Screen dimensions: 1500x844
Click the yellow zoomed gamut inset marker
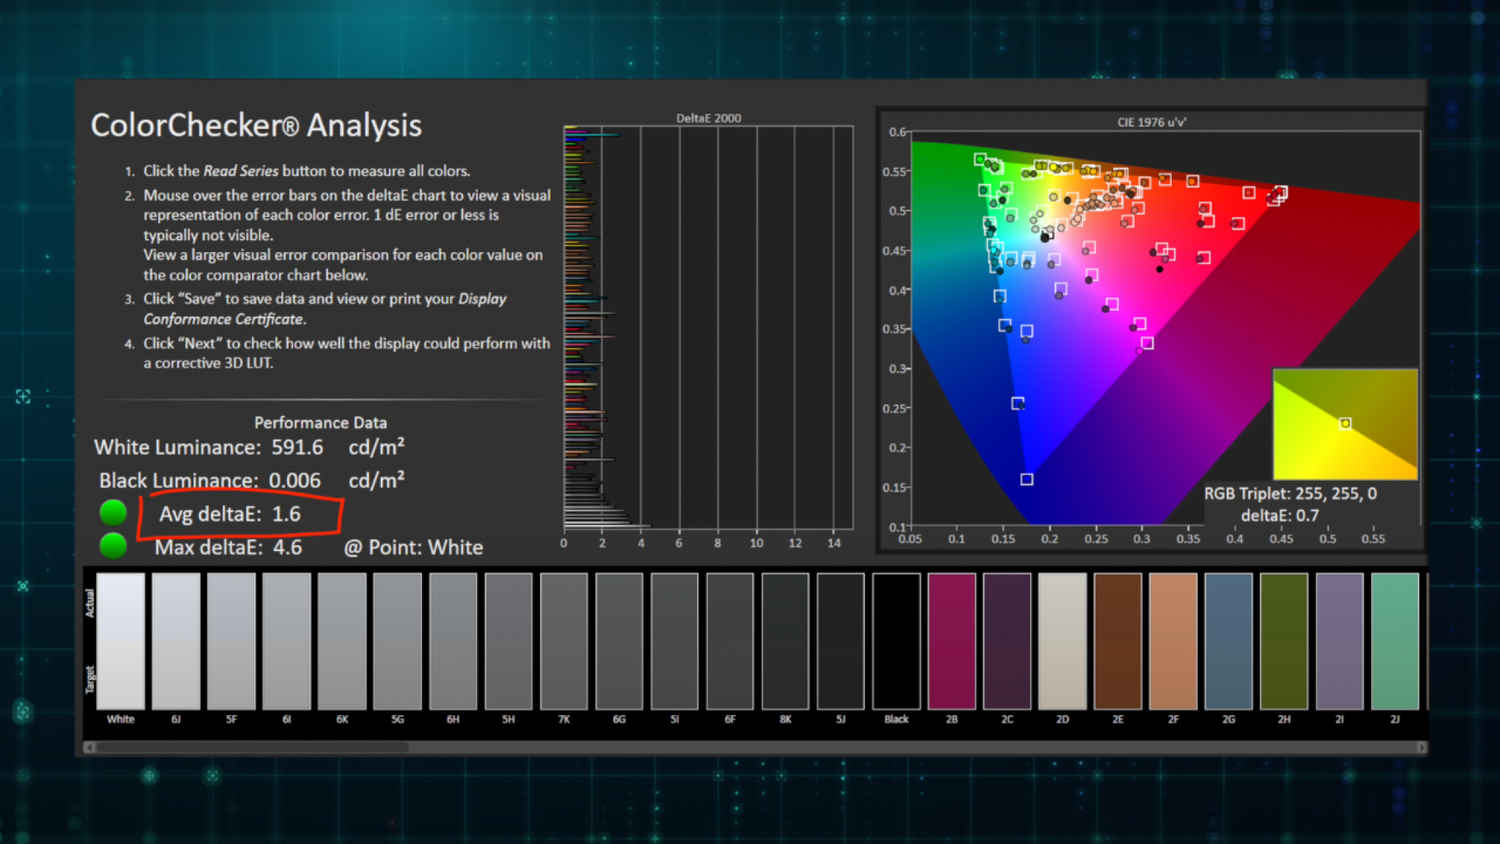click(x=1345, y=424)
